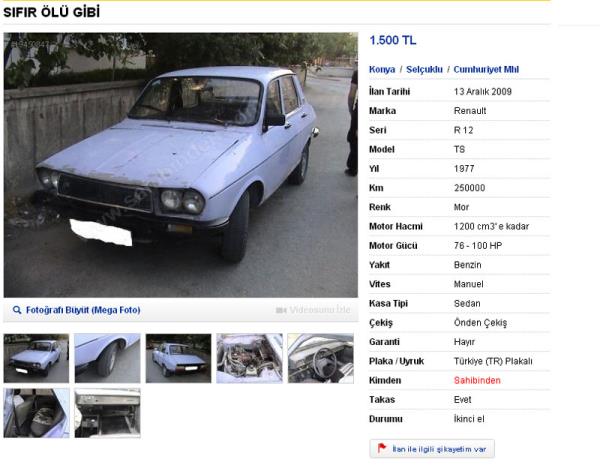Click İlan ile ilgili şikayetim var button
The image size is (600, 465).
[x=432, y=449]
